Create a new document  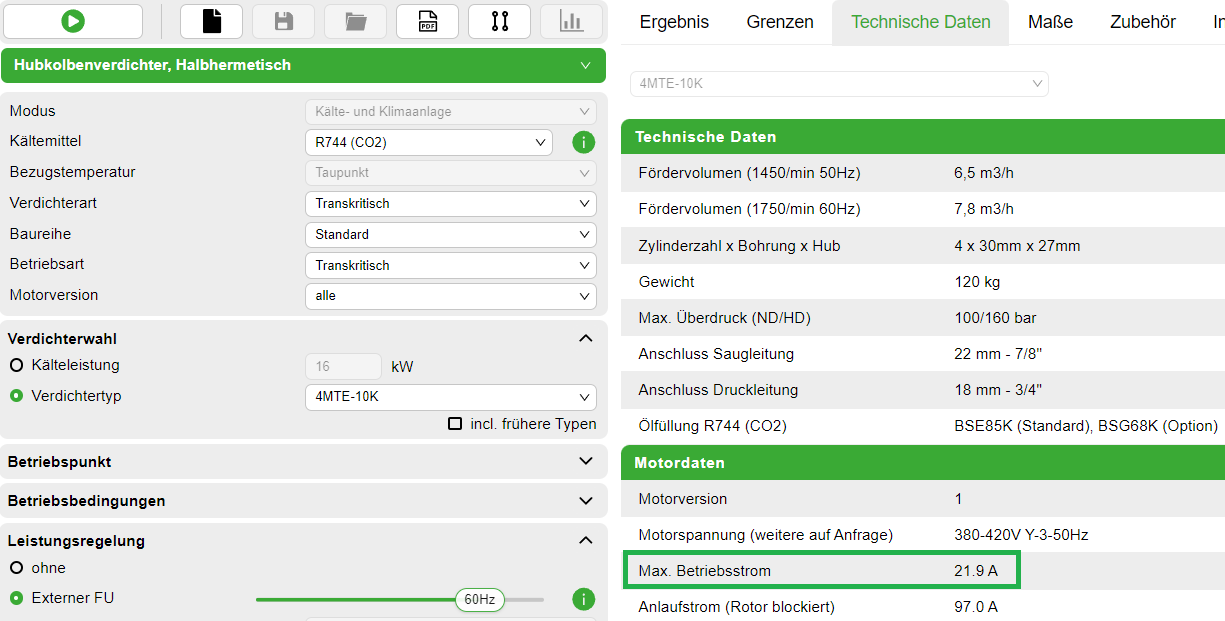pyautogui.click(x=211, y=20)
